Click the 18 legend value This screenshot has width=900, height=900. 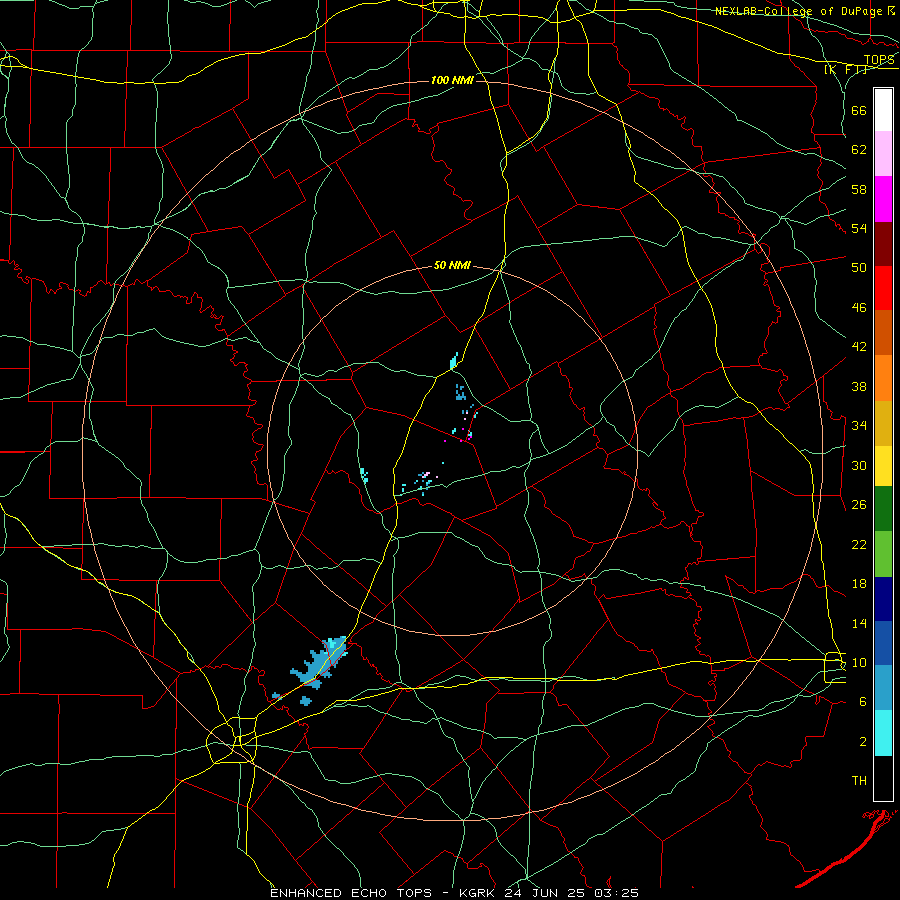pos(859,584)
